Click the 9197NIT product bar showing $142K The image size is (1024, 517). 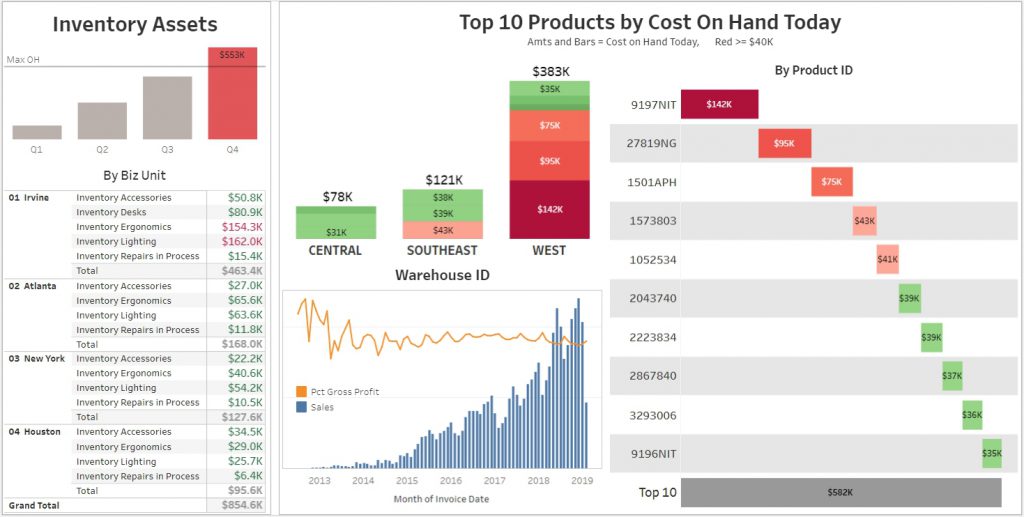[720, 104]
